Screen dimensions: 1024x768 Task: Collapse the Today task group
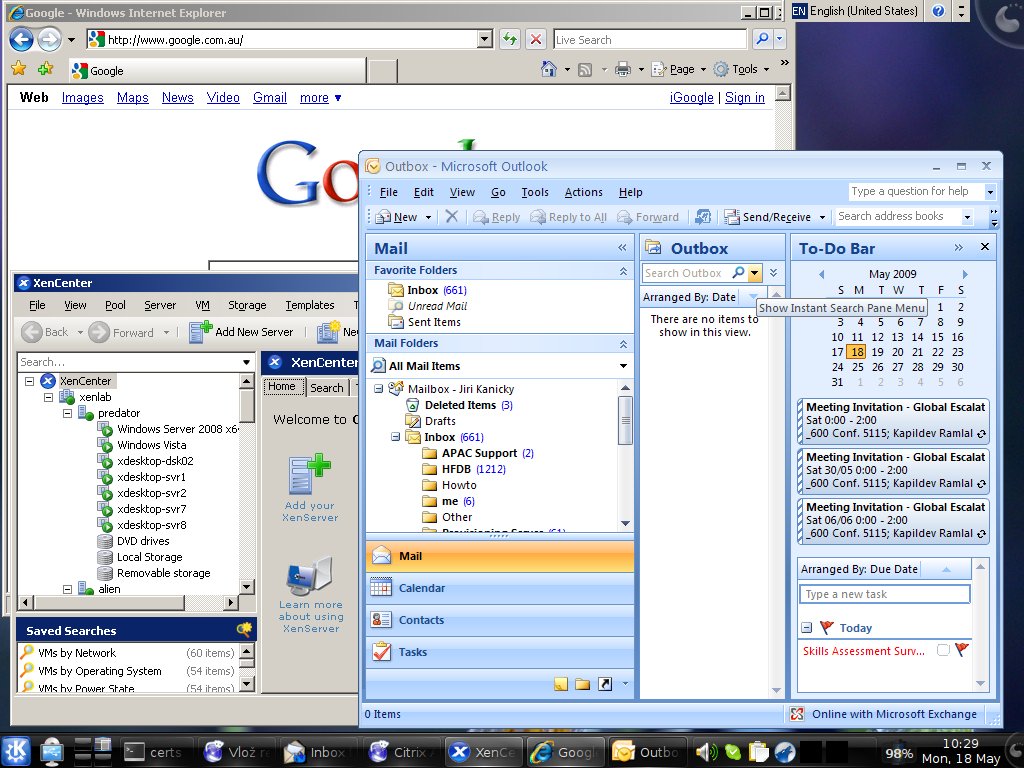(807, 628)
